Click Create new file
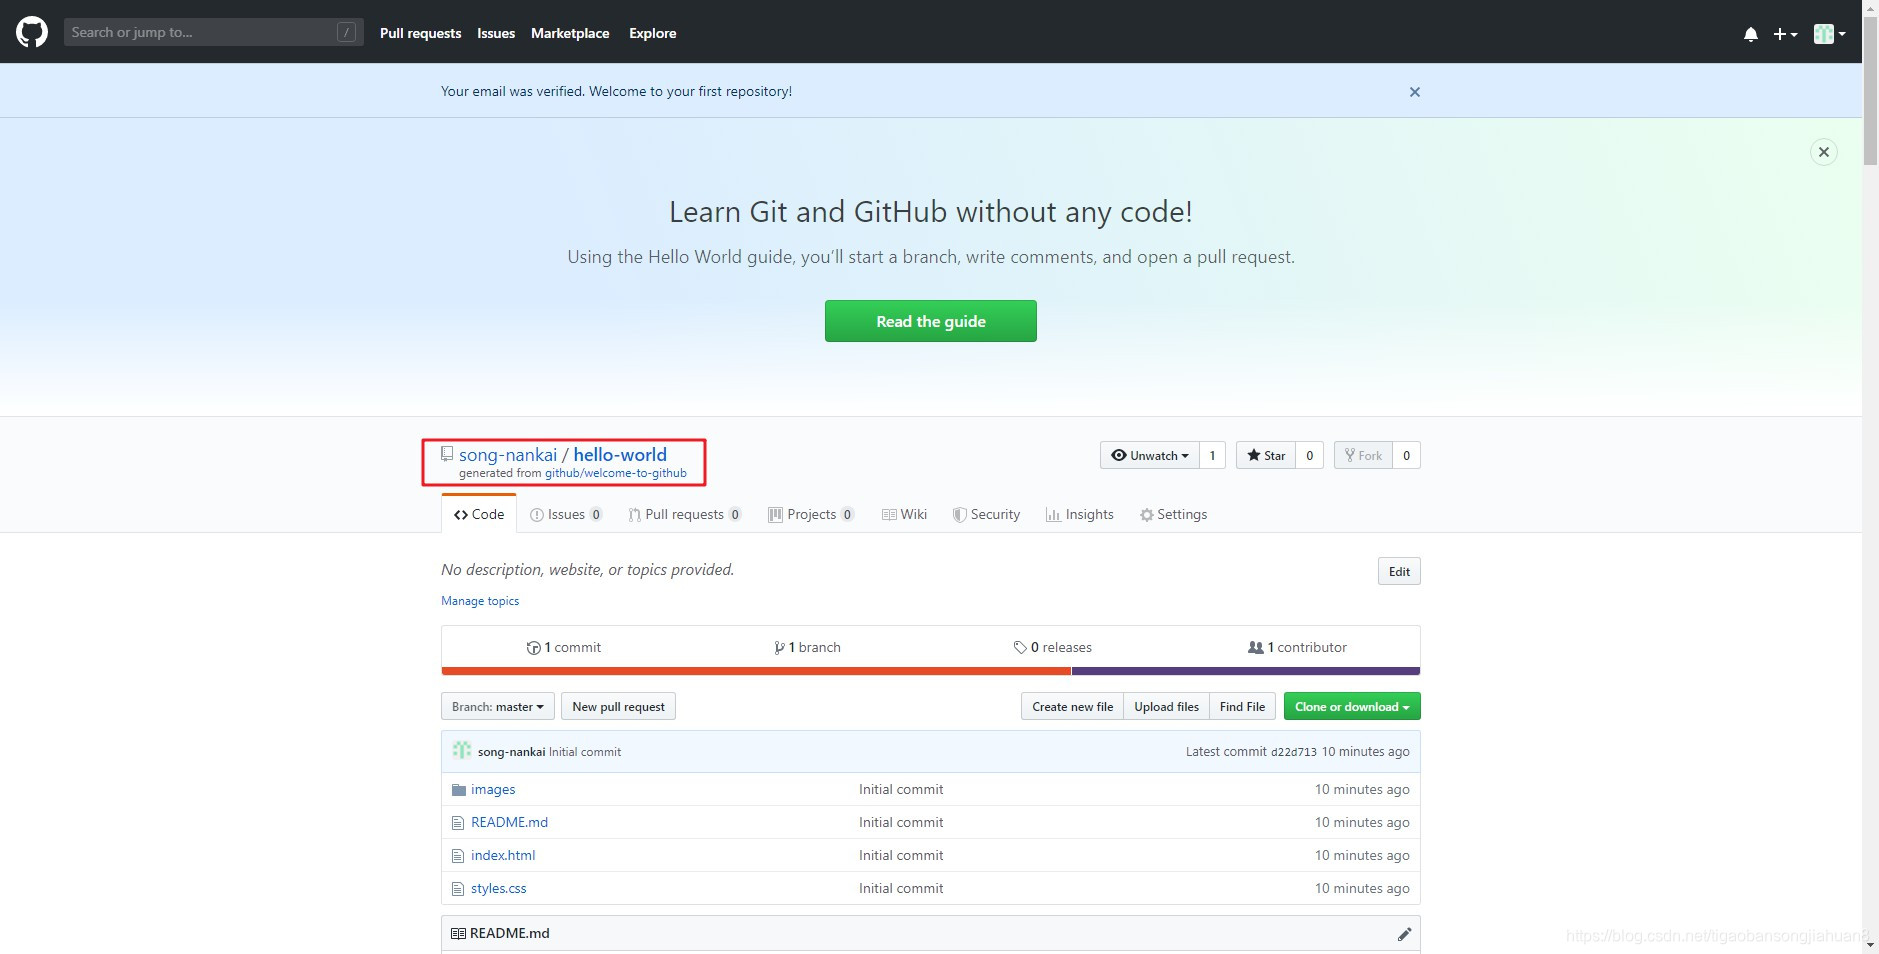Screen dimensions: 1879x954 [x=1072, y=706]
